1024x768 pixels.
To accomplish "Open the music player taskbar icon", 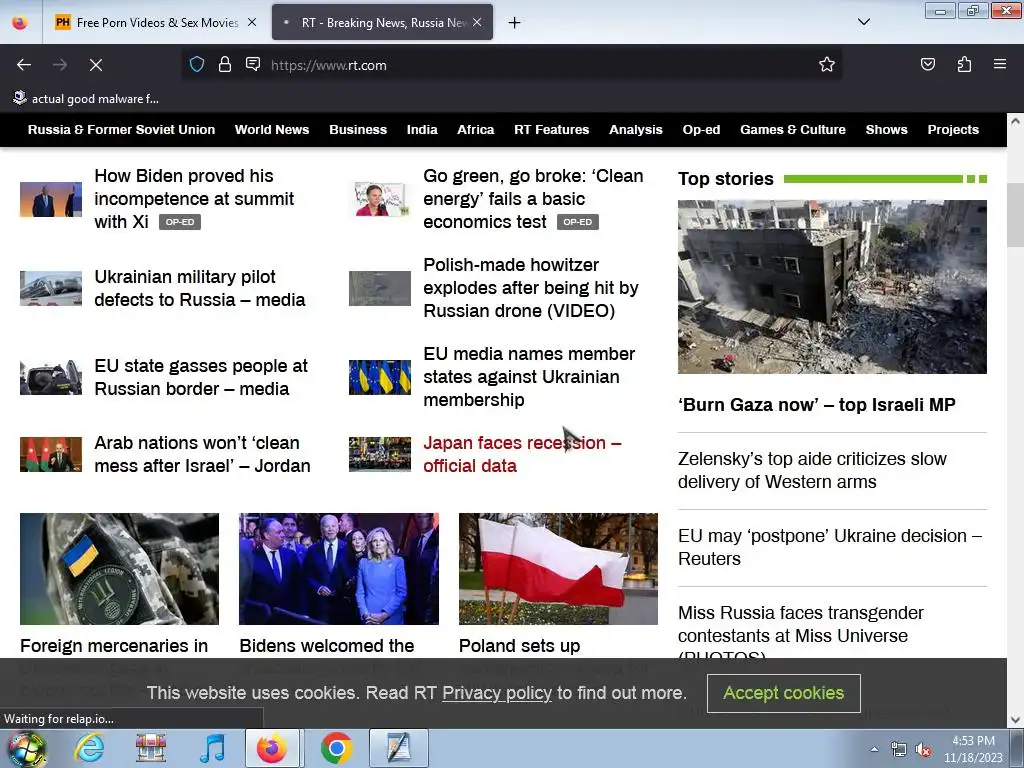I will 212,748.
